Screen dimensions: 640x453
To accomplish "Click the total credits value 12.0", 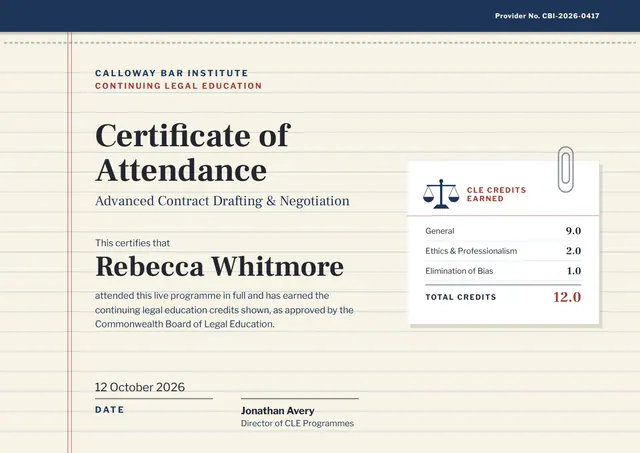I will [x=567, y=297].
